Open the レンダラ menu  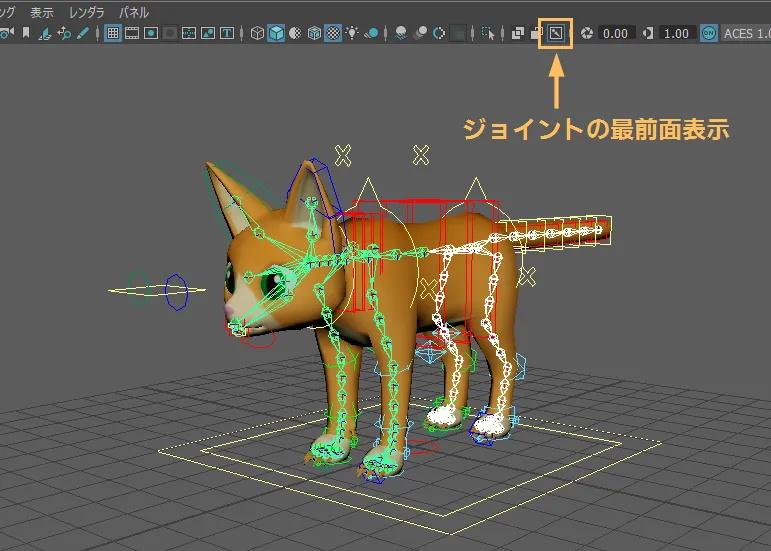point(87,12)
